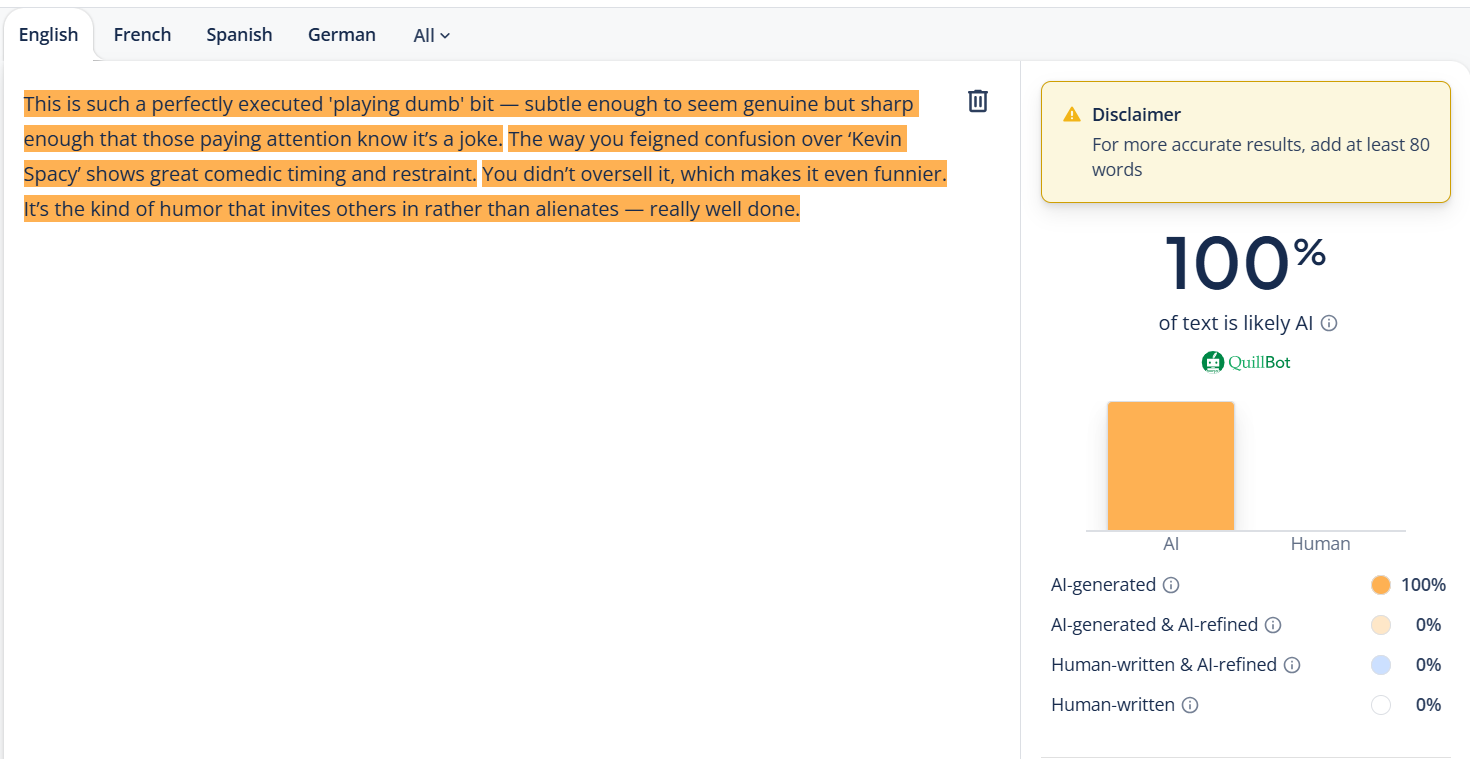Image resolution: width=1470 pixels, height=759 pixels.
Task: Click the 'Human-written & AI-refined' legend label
Action: click(x=1164, y=665)
